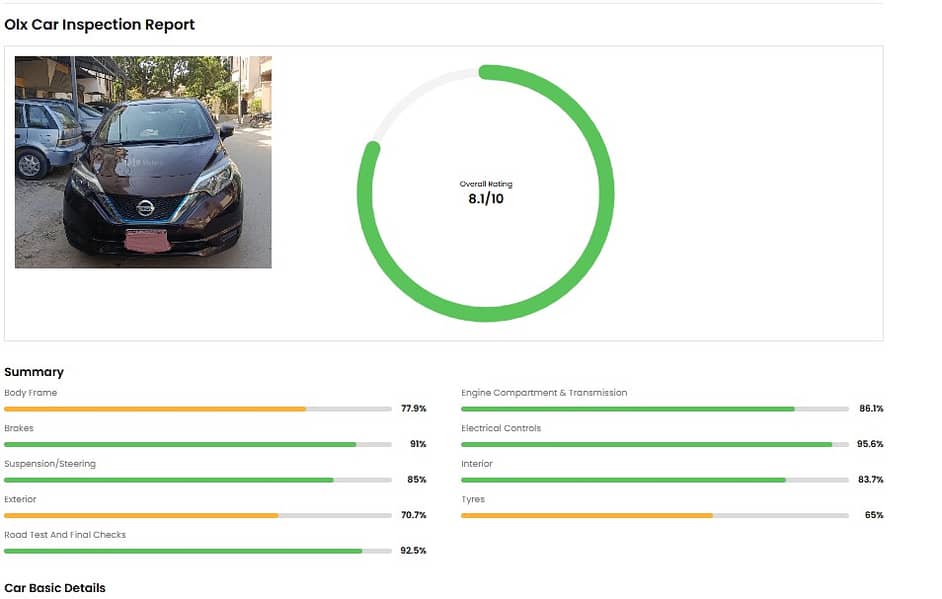Screen dimensions: 942x599
Task: Select the Body Frame progress bar
Action: [x=198, y=409]
